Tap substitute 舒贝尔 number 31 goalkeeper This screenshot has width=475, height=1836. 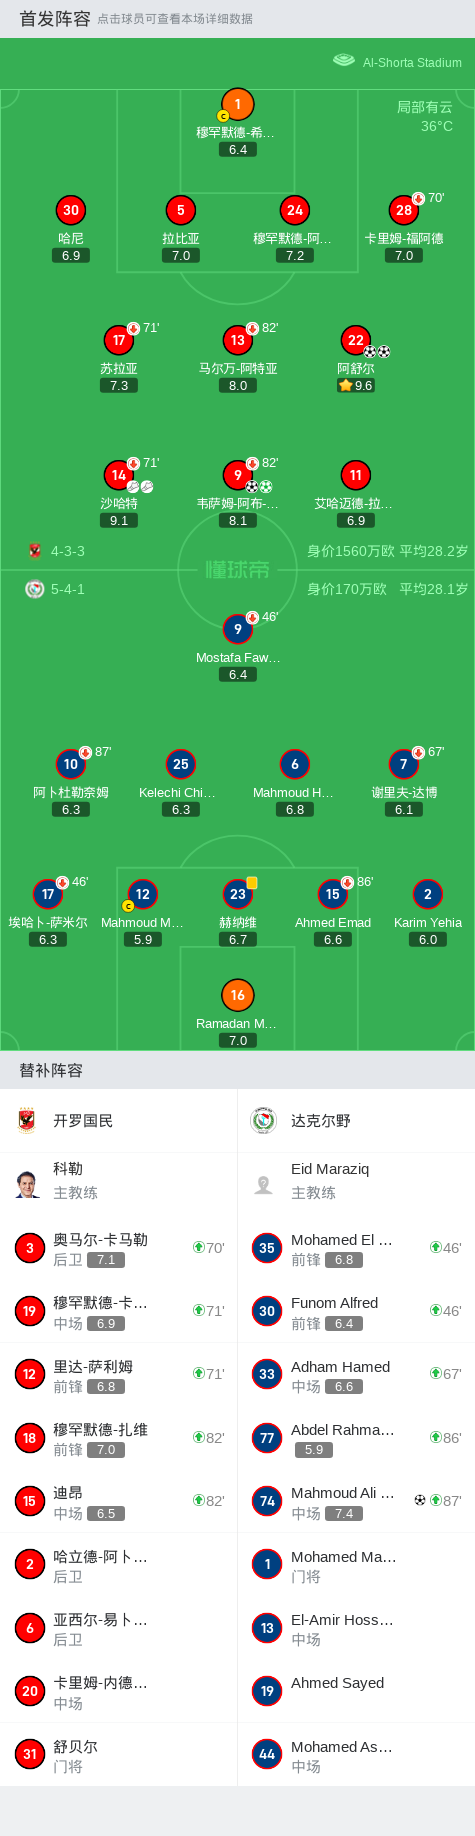(x=119, y=1754)
